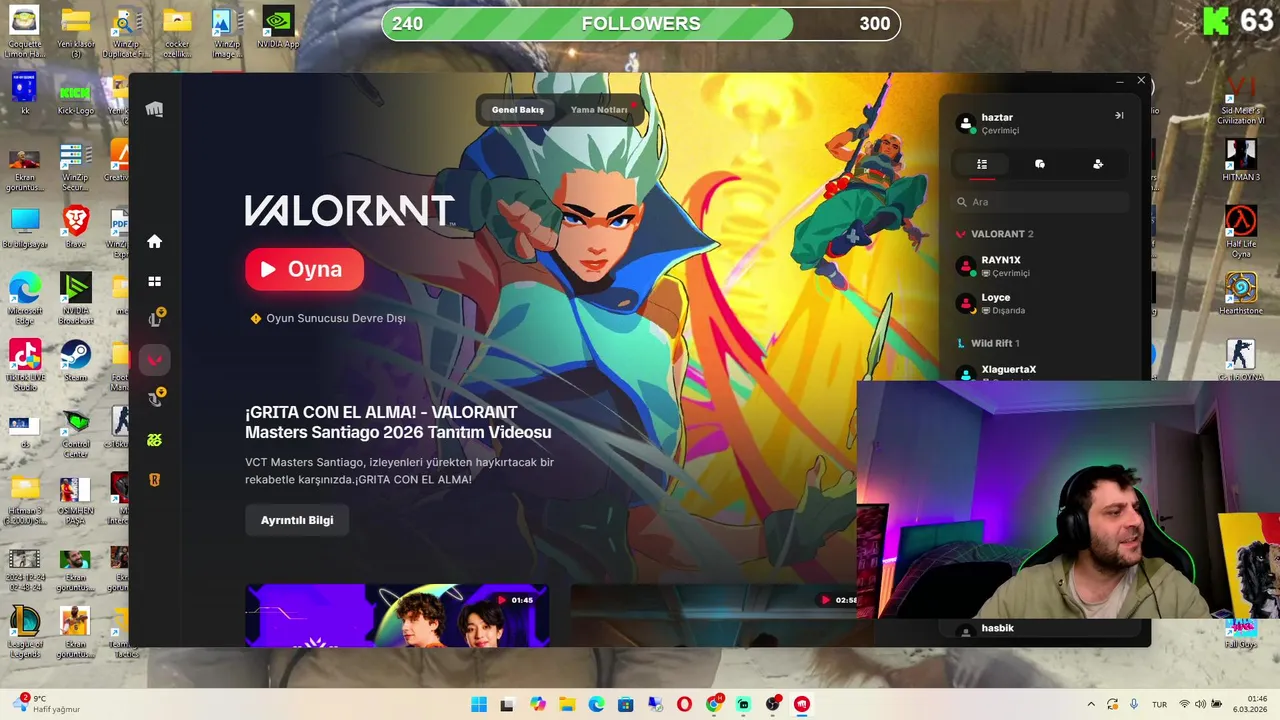This screenshot has width=1280, height=720.
Task: Click the microphone tray icon
Action: click(1134, 704)
